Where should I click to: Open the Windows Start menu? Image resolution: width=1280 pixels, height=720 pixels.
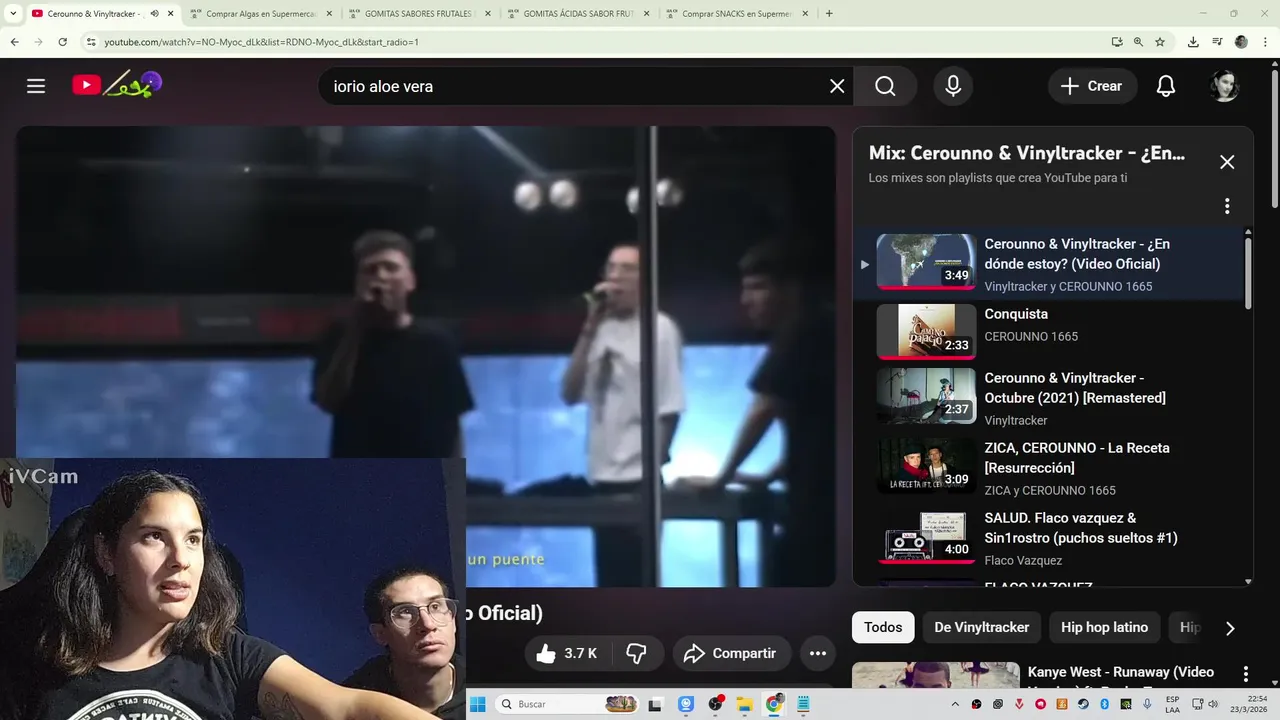[x=477, y=704]
